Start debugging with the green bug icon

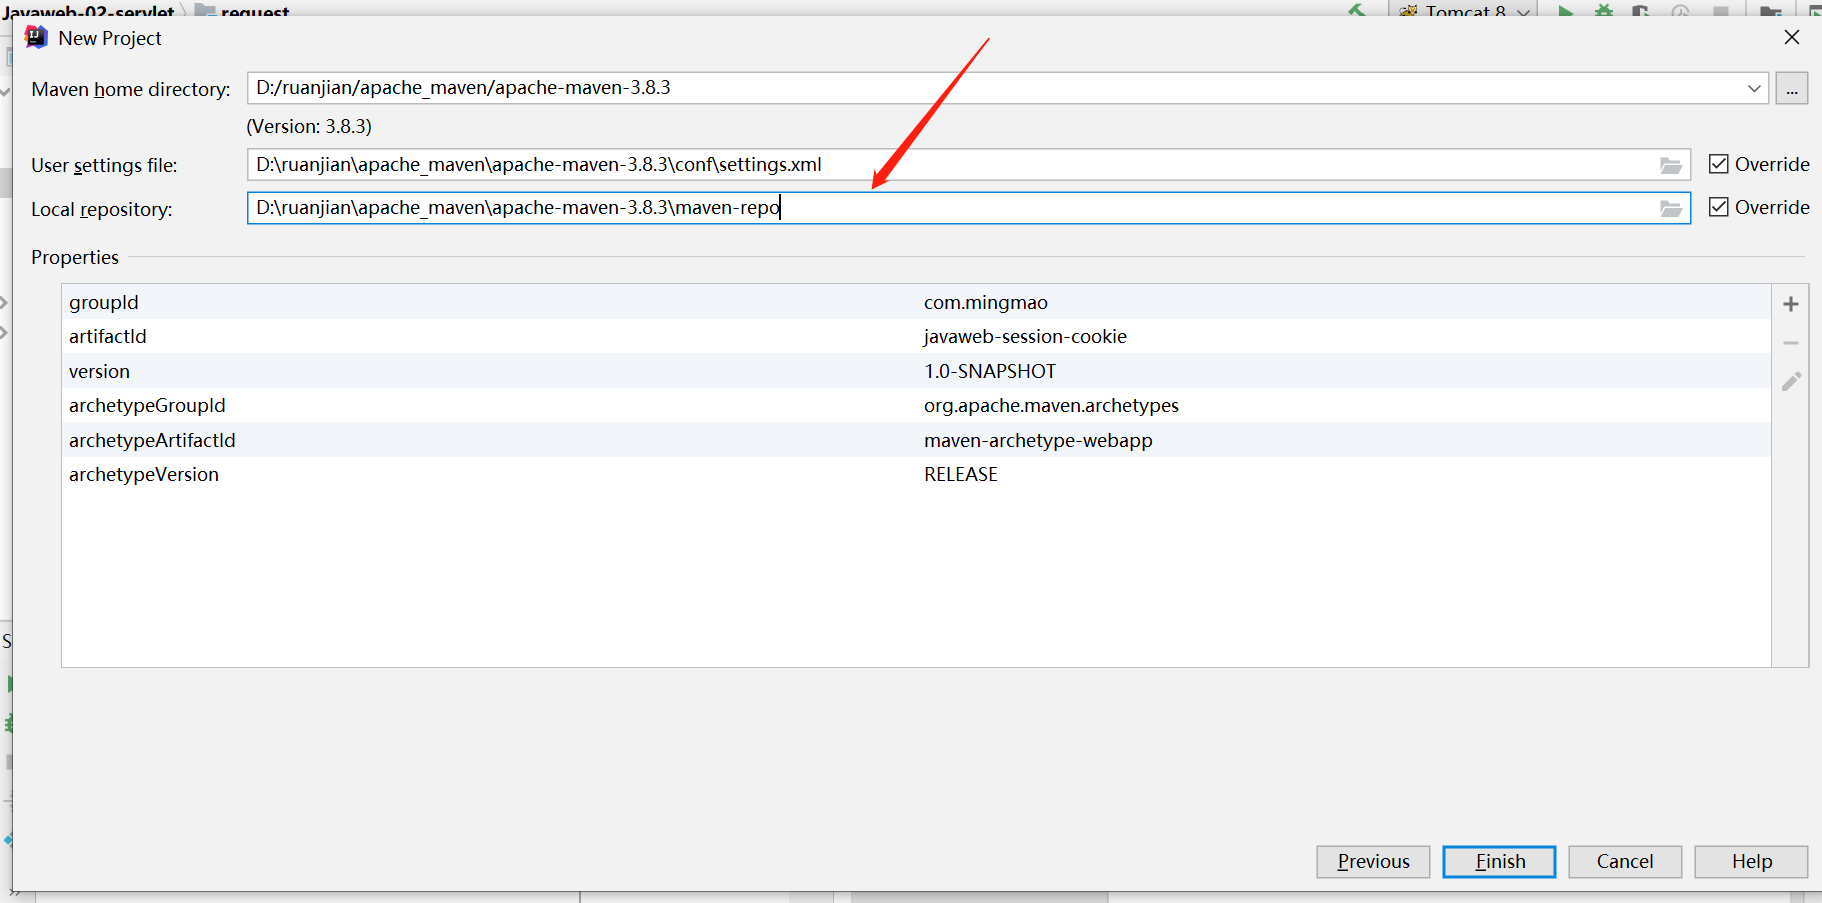[1603, 11]
